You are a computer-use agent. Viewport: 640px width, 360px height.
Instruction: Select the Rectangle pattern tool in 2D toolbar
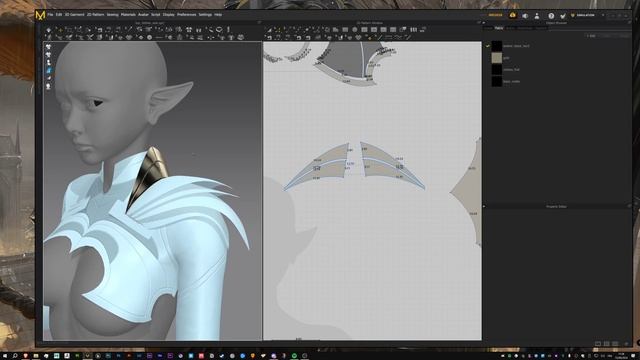(x=345, y=30)
